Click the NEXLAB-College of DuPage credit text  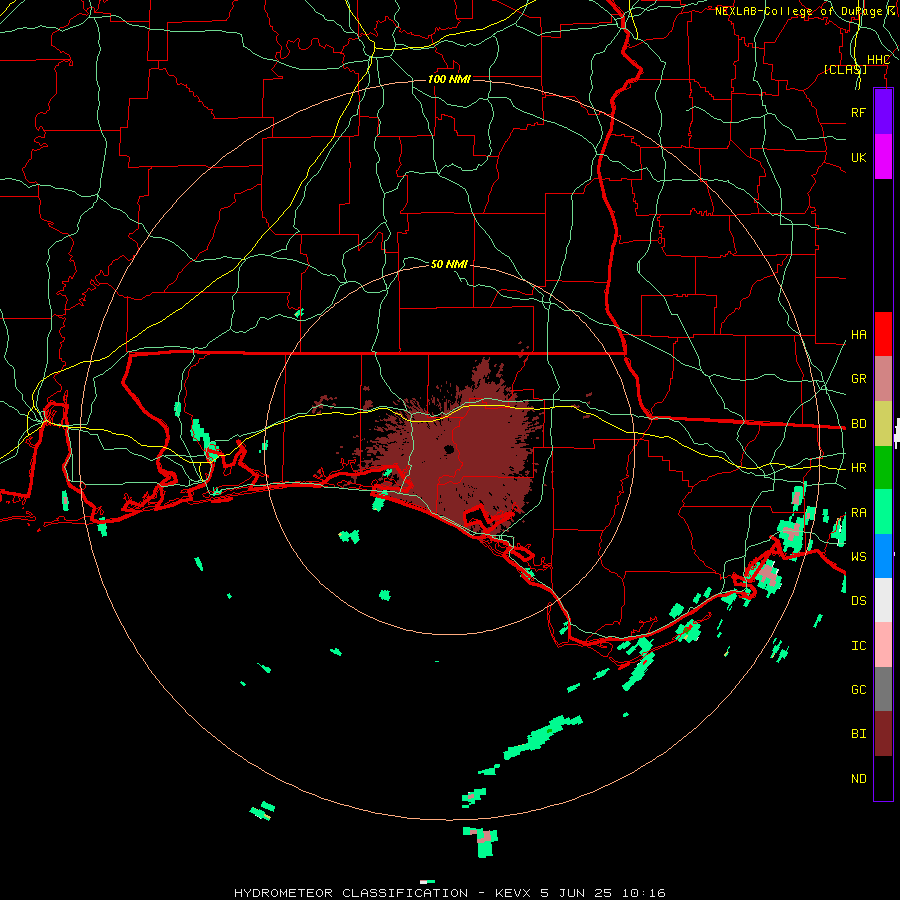798,11
